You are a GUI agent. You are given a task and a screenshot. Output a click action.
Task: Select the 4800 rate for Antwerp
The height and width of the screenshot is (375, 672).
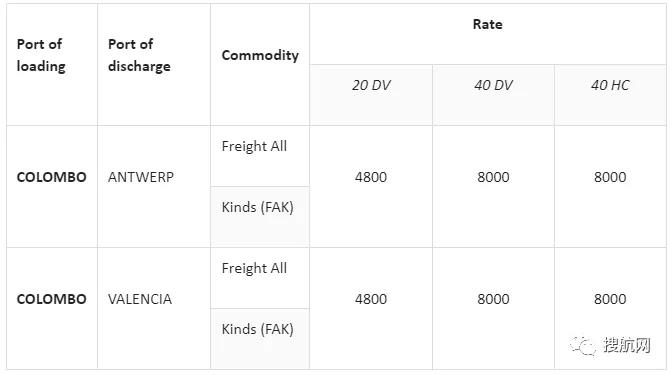[371, 177]
